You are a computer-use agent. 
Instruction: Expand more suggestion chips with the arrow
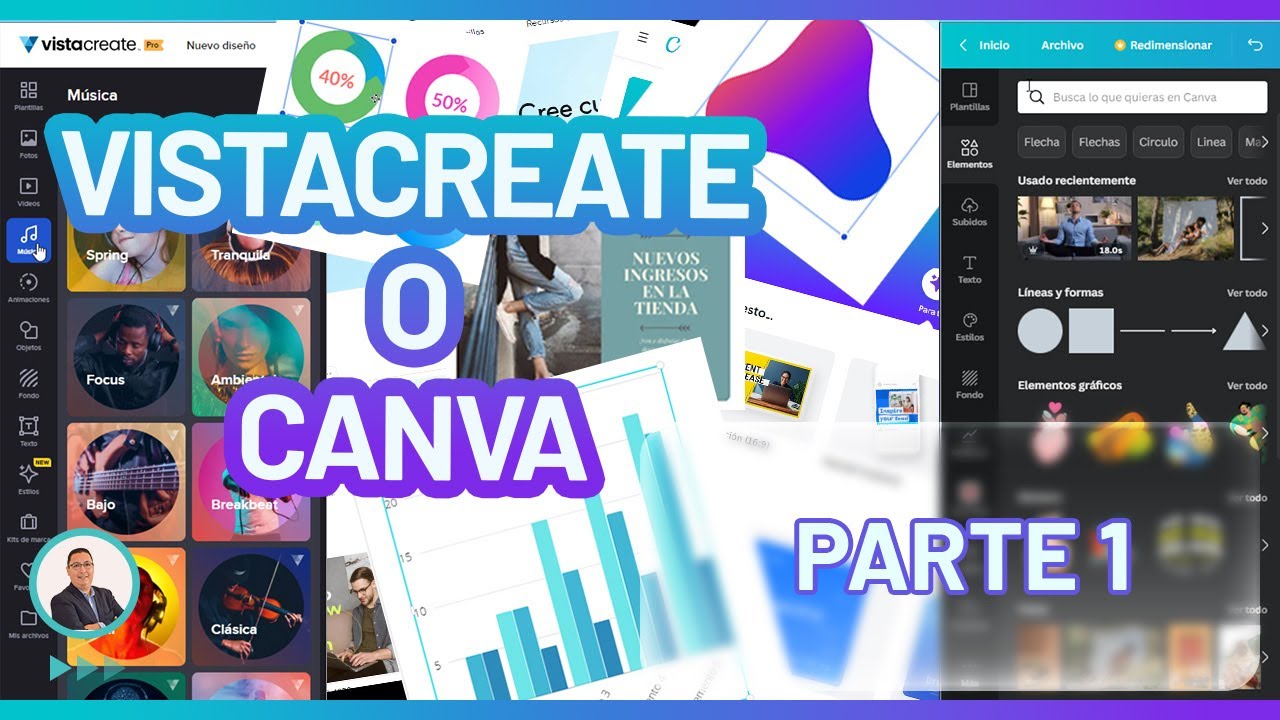(x=1265, y=142)
